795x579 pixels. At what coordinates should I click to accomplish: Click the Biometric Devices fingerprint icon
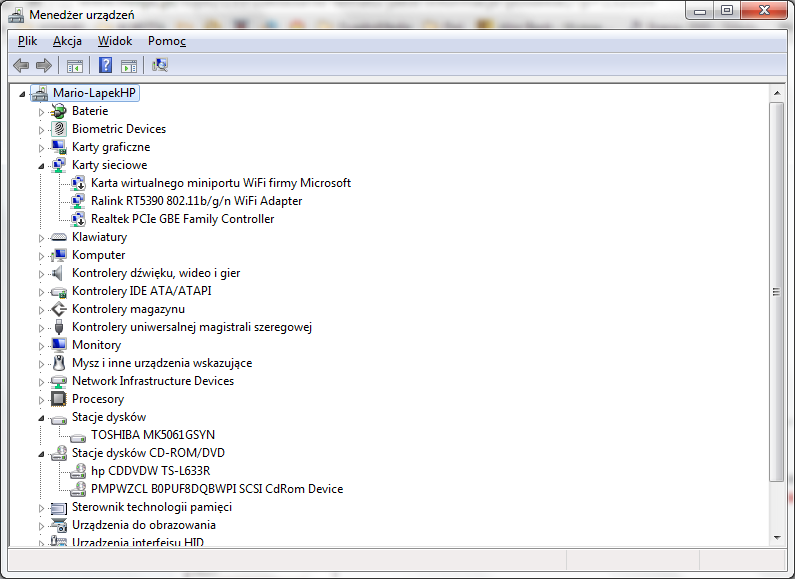coord(59,129)
